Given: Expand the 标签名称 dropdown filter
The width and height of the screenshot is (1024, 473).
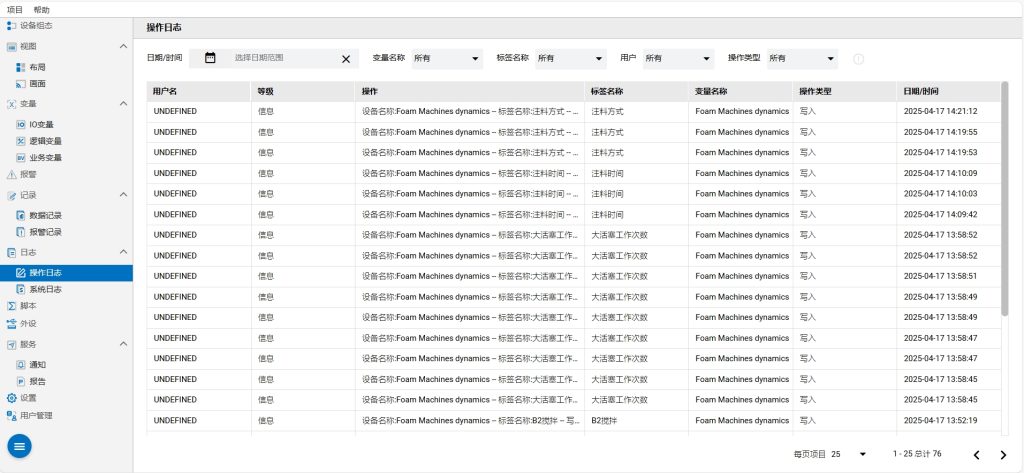Looking at the screenshot, I should tap(570, 59).
